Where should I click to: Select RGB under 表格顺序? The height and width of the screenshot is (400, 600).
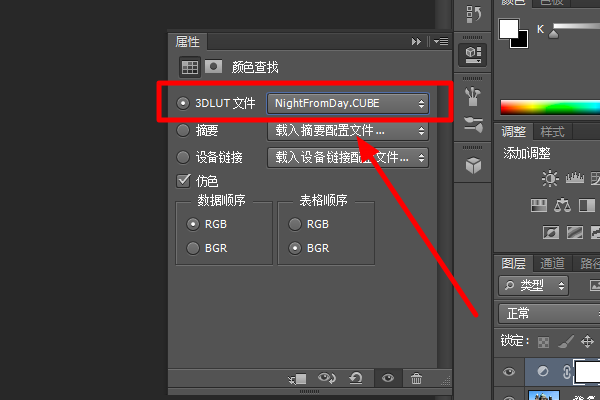pos(295,224)
